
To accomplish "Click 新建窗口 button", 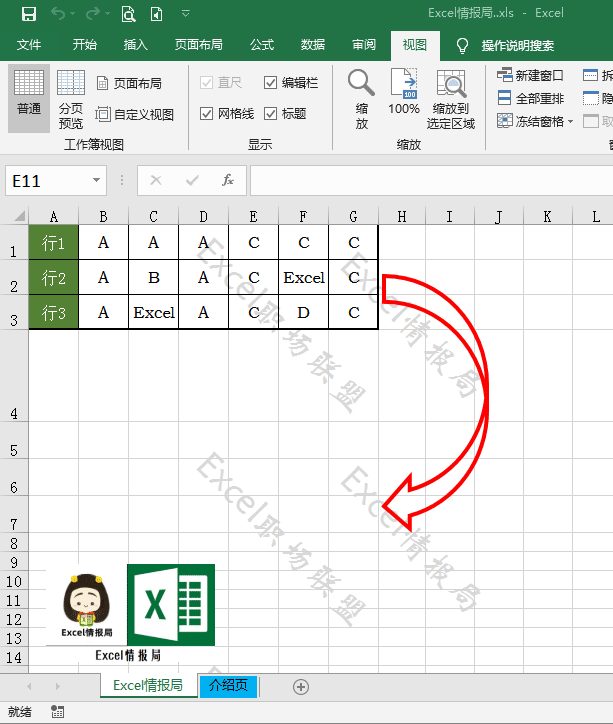I will coord(530,75).
